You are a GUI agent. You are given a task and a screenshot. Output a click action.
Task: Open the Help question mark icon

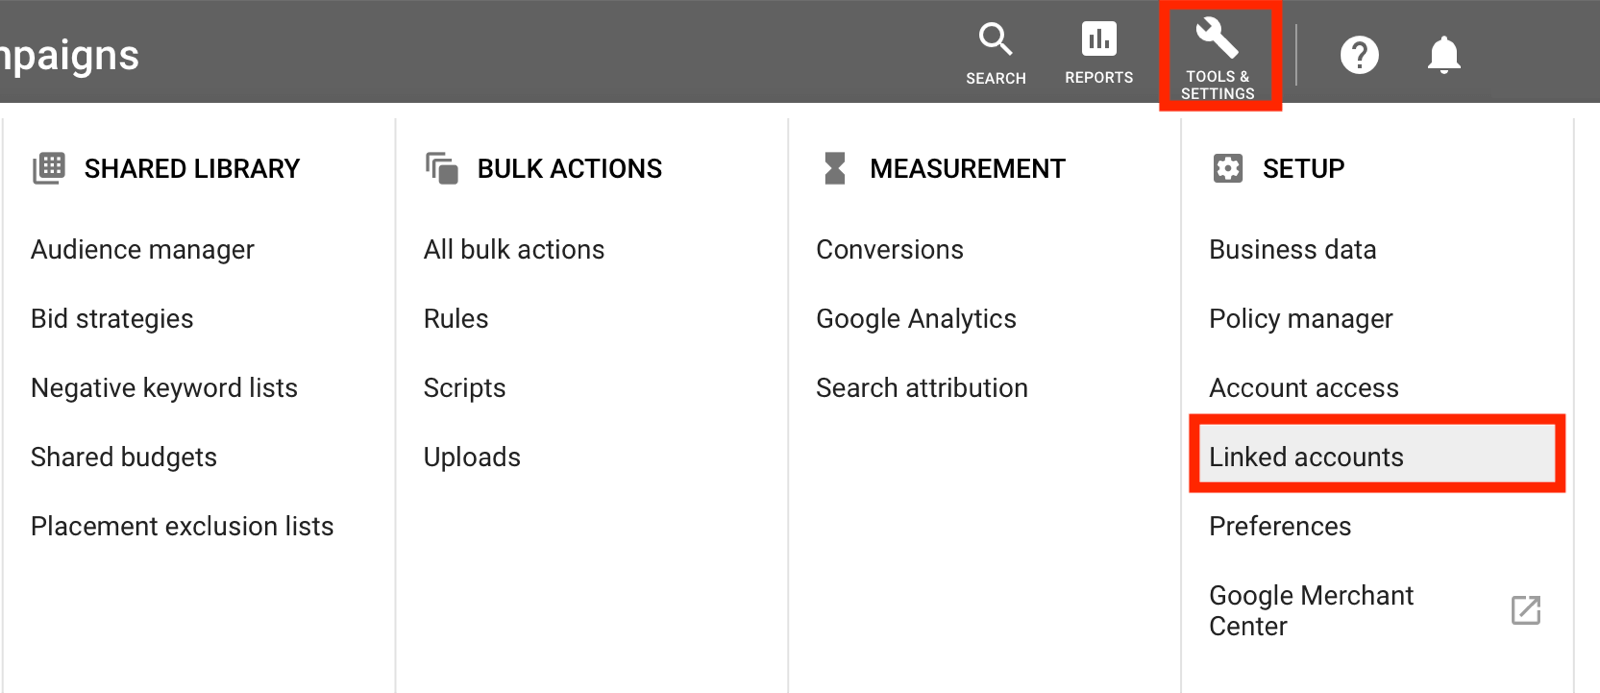[x=1359, y=55]
